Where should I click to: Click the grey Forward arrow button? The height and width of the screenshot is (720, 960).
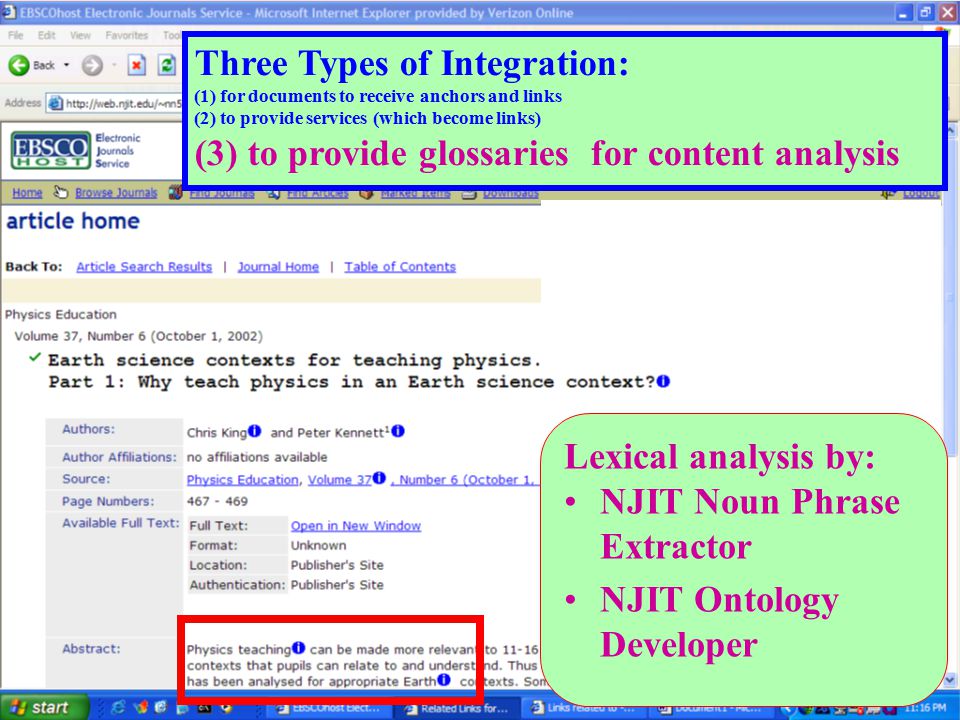92,66
